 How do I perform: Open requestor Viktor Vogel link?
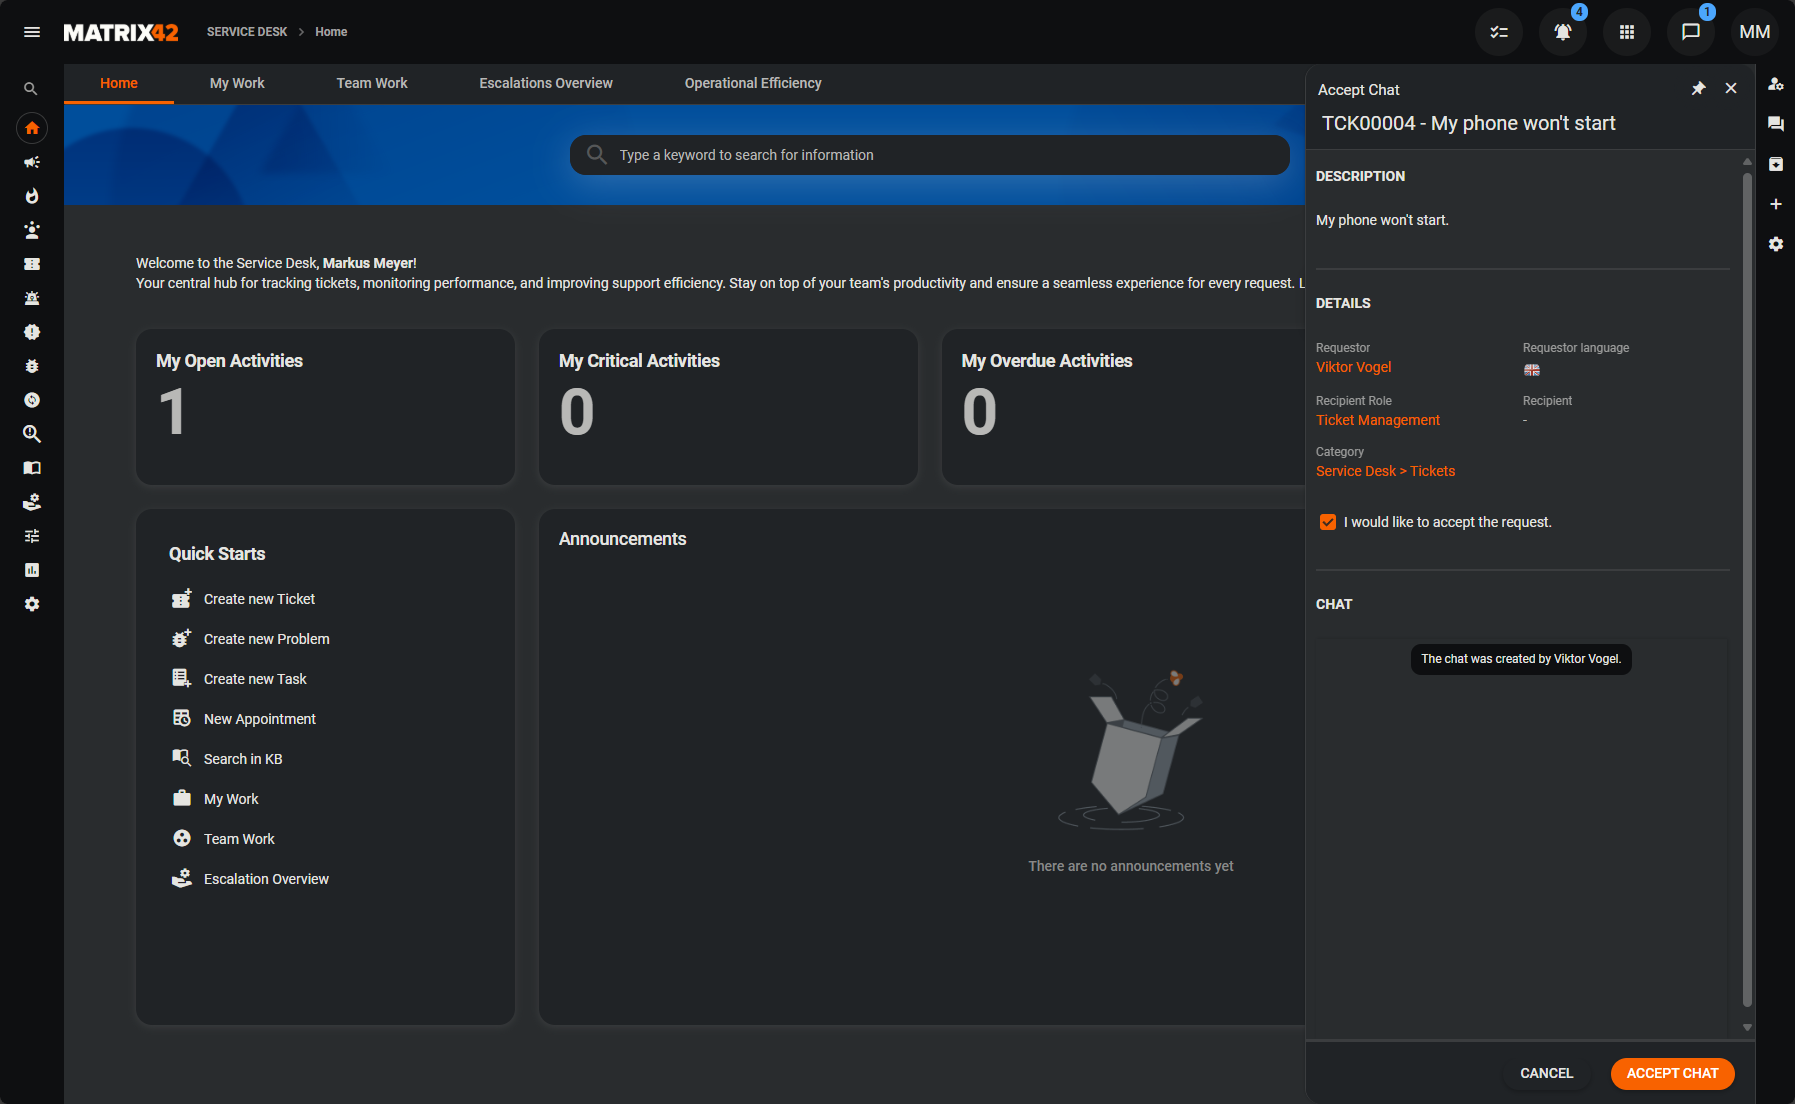click(1353, 367)
